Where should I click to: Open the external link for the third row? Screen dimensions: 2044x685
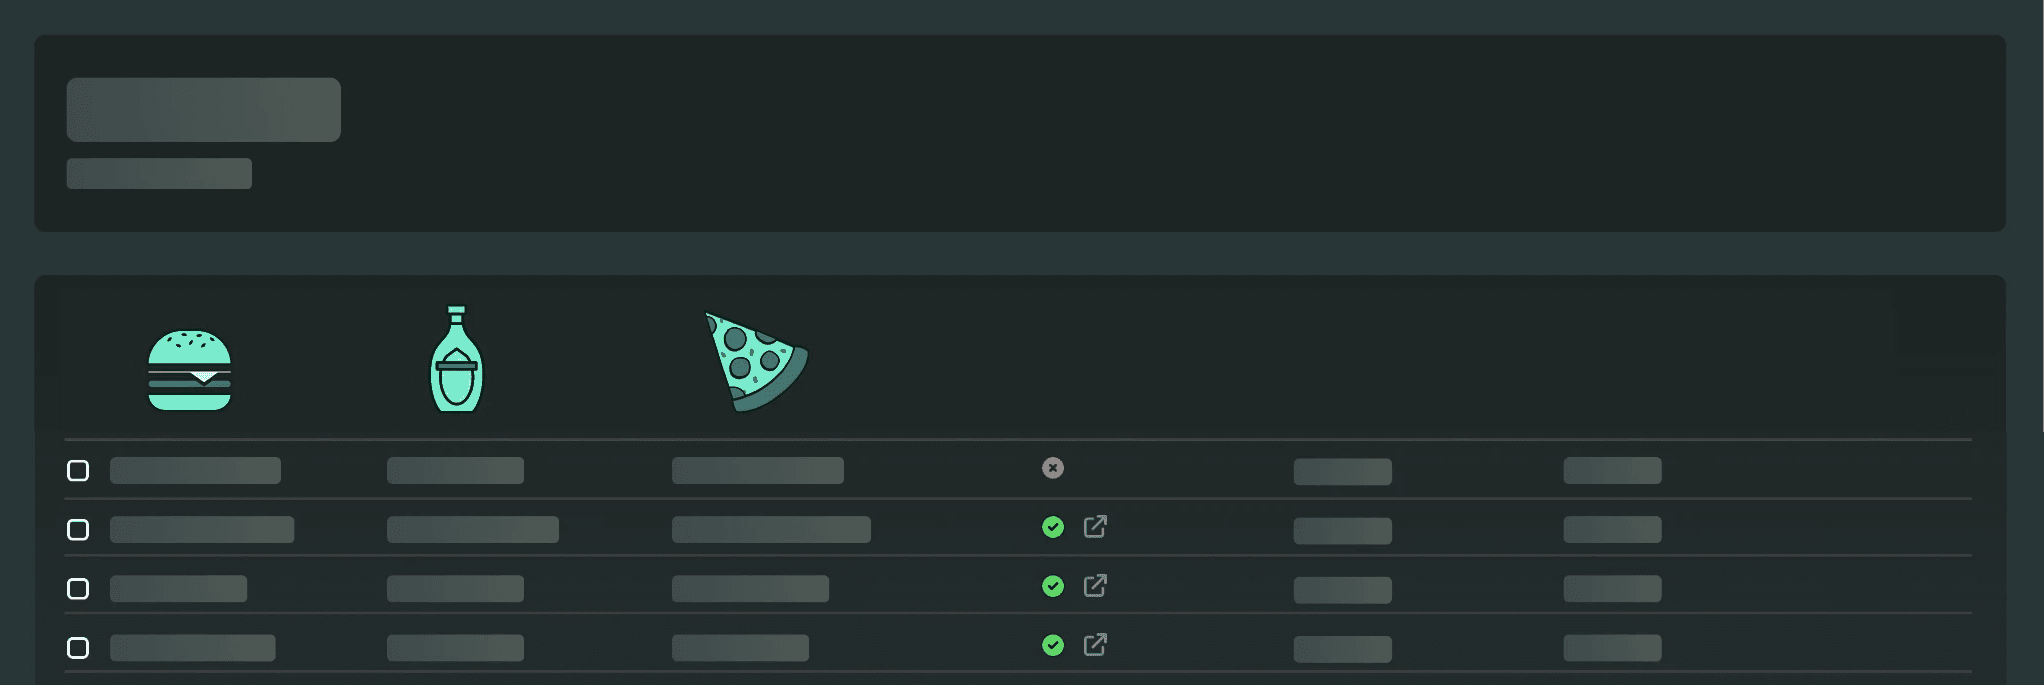(1094, 586)
